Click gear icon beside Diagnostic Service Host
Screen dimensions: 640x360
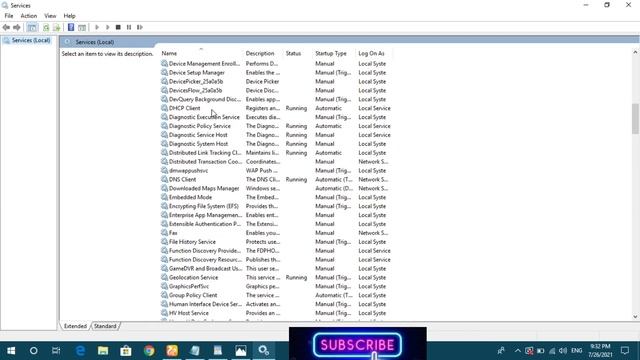click(164, 135)
